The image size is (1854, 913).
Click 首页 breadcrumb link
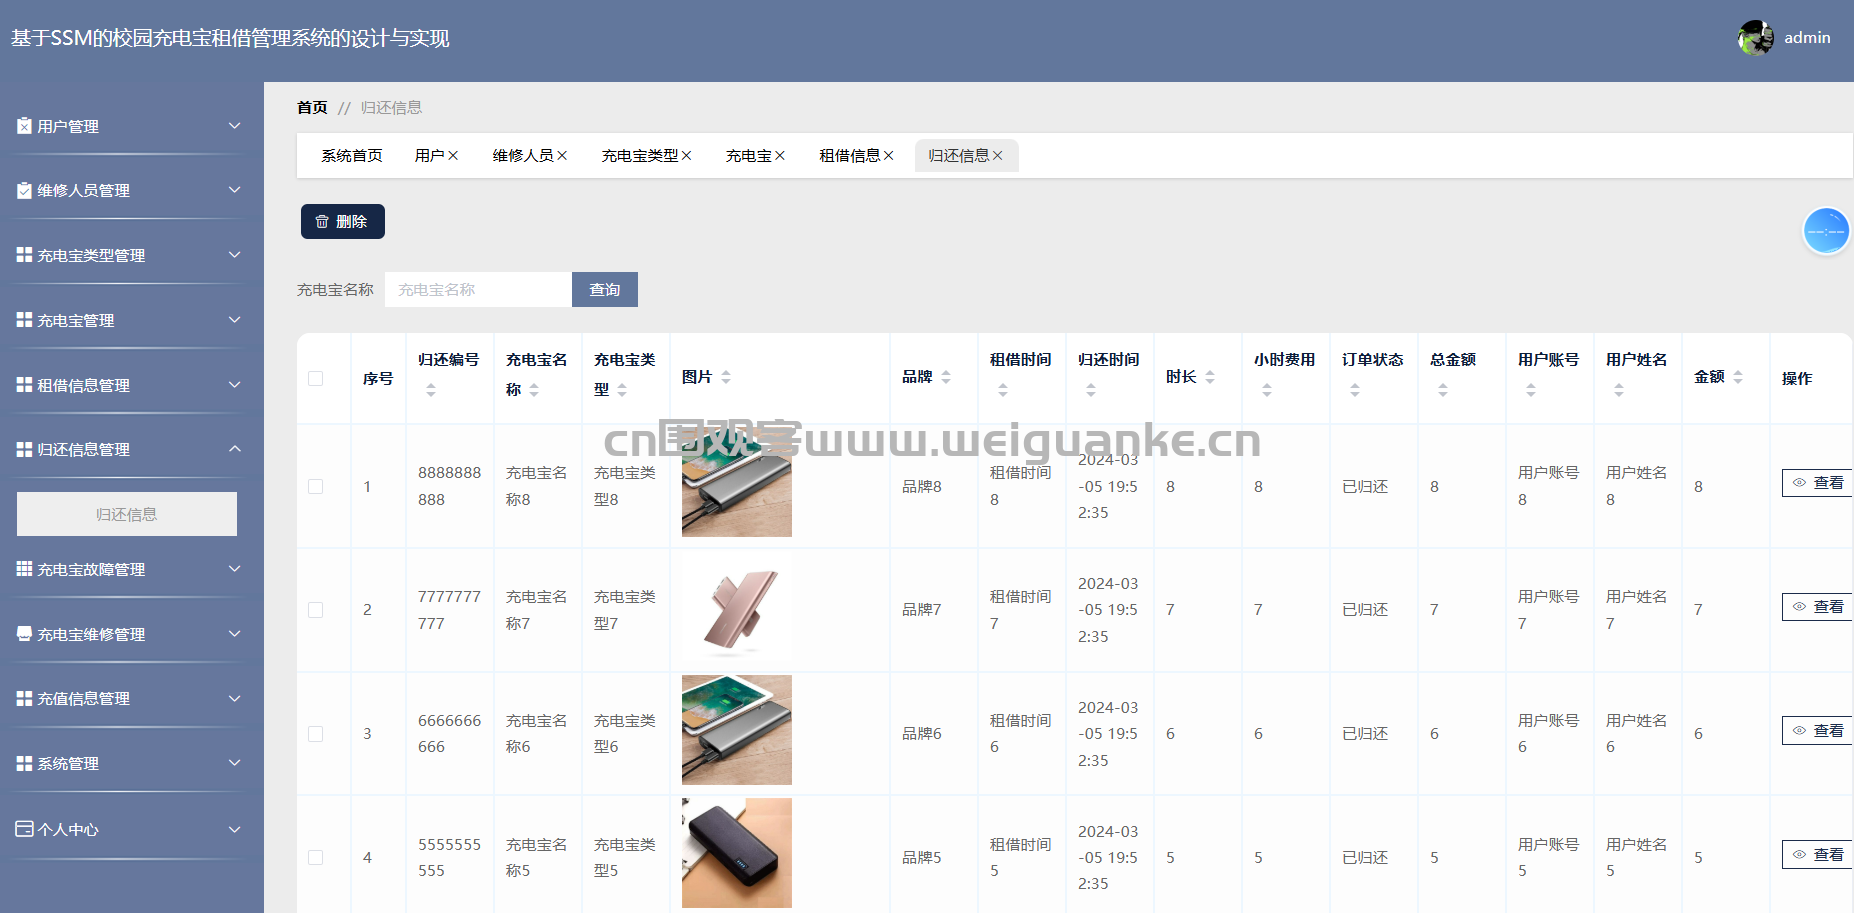pyautogui.click(x=312, y=107)
